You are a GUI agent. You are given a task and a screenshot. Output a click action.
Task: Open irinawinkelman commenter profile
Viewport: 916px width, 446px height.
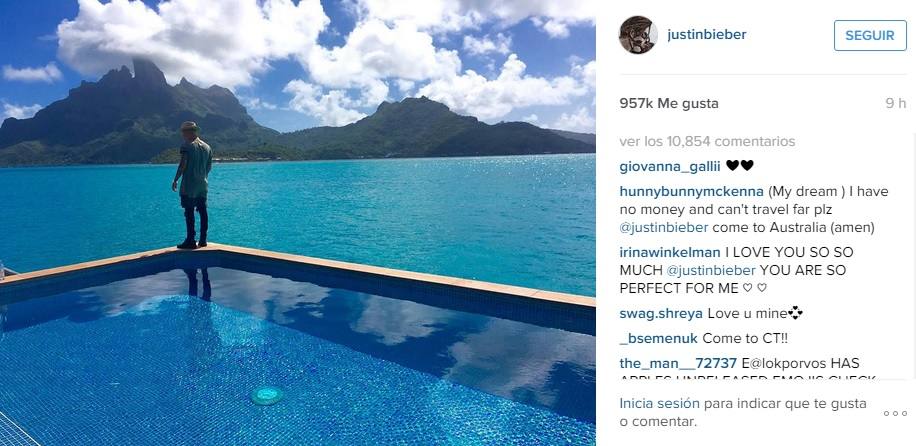pos(669,253)
